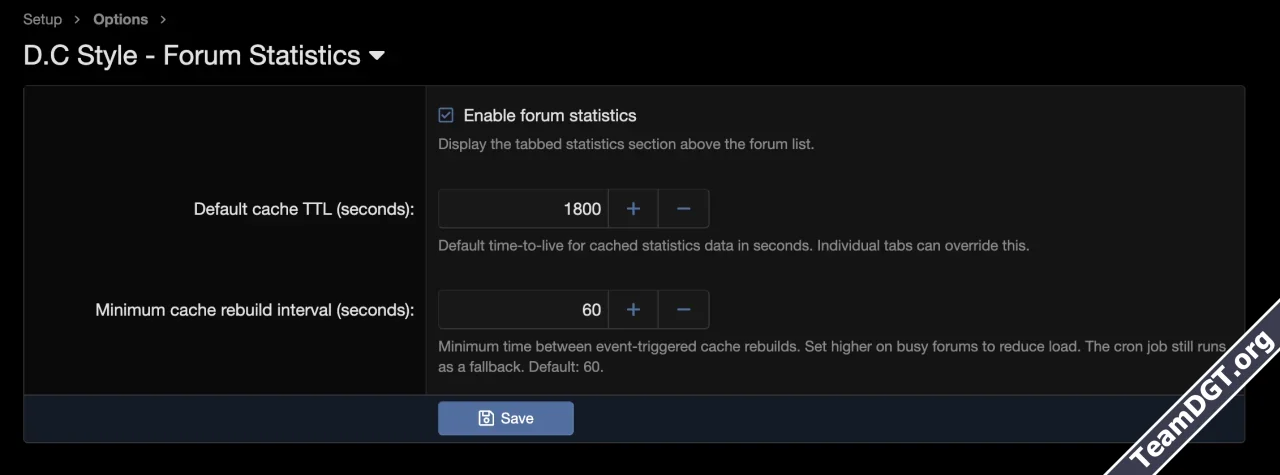Click the Minimum cache rebuild interval label

coord(254,310)
